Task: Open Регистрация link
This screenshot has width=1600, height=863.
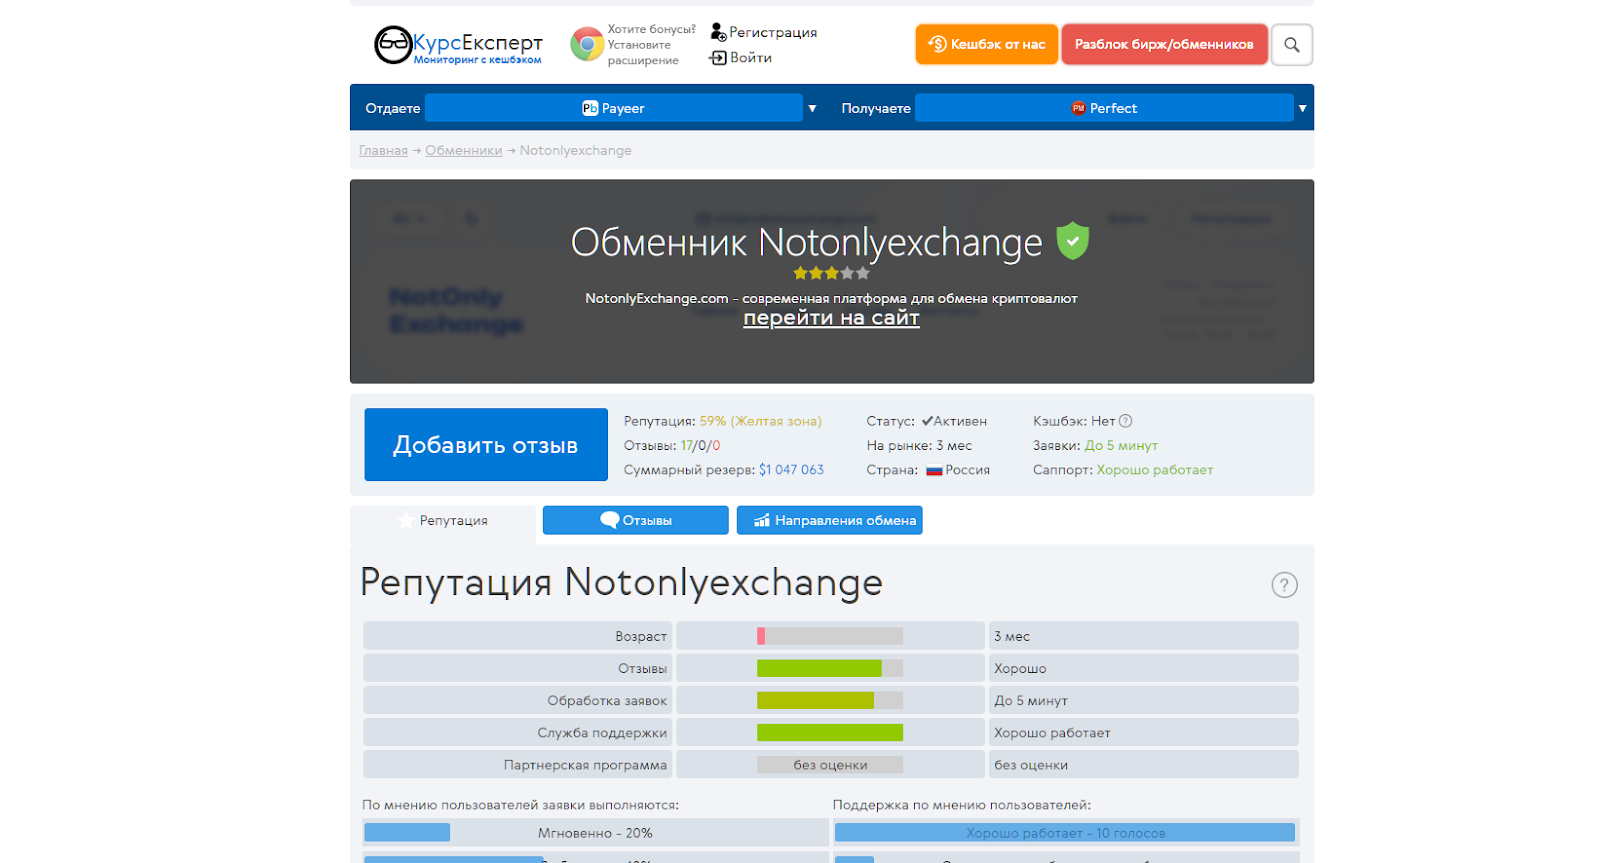Action: (773, 32)
